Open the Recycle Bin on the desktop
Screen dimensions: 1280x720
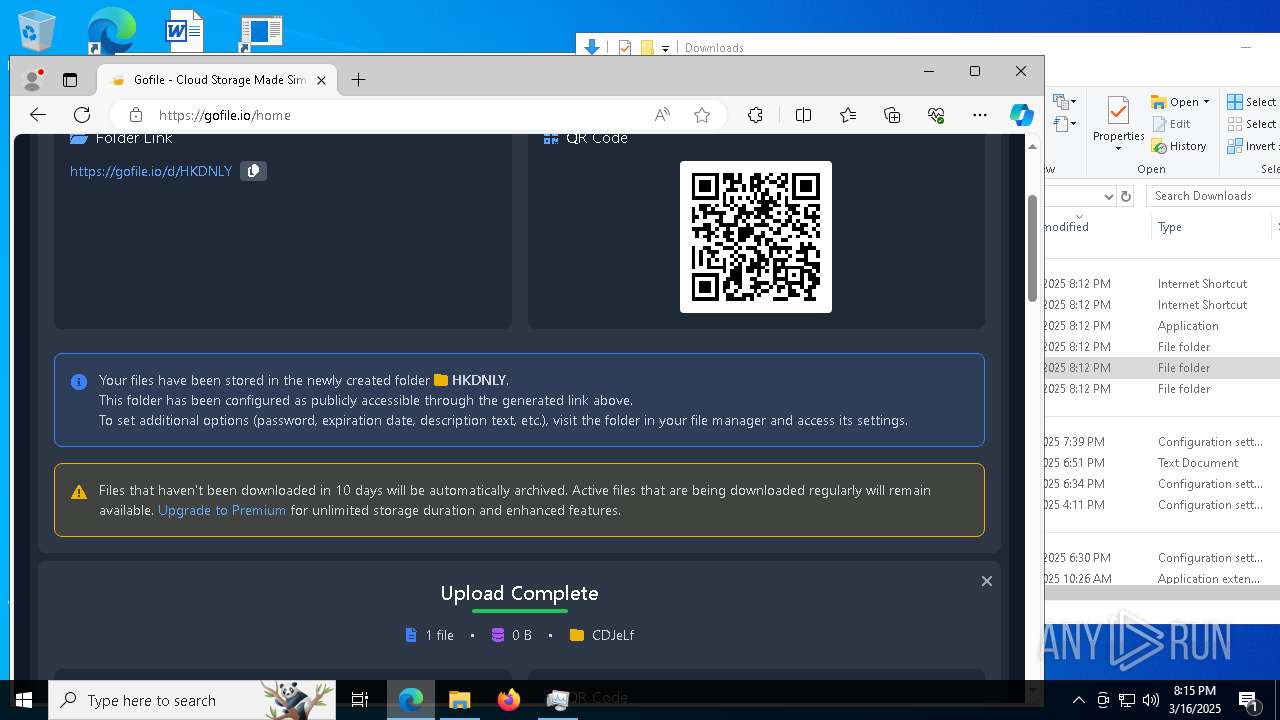point(37,31)
